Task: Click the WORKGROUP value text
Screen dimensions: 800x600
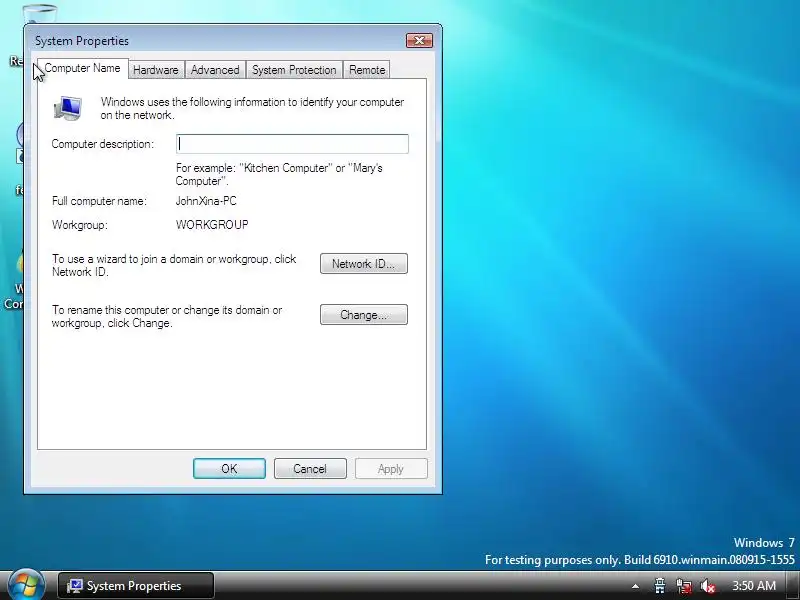Action: tap(212, 225)
